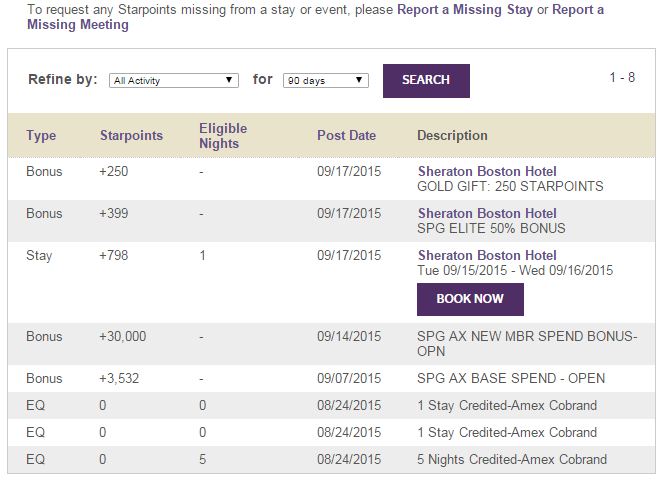665x486 pixels.
Task: Follow the Report a Missing Meeting link
Action: coord(78,25)
